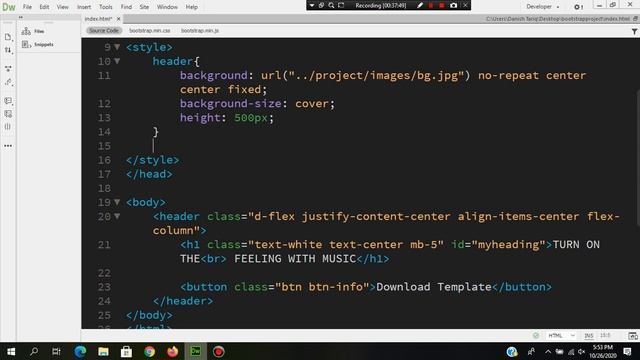Open Firefox from the taskbar
The image size is (640, 360).
pyautogui.click(x=172, y=351)
